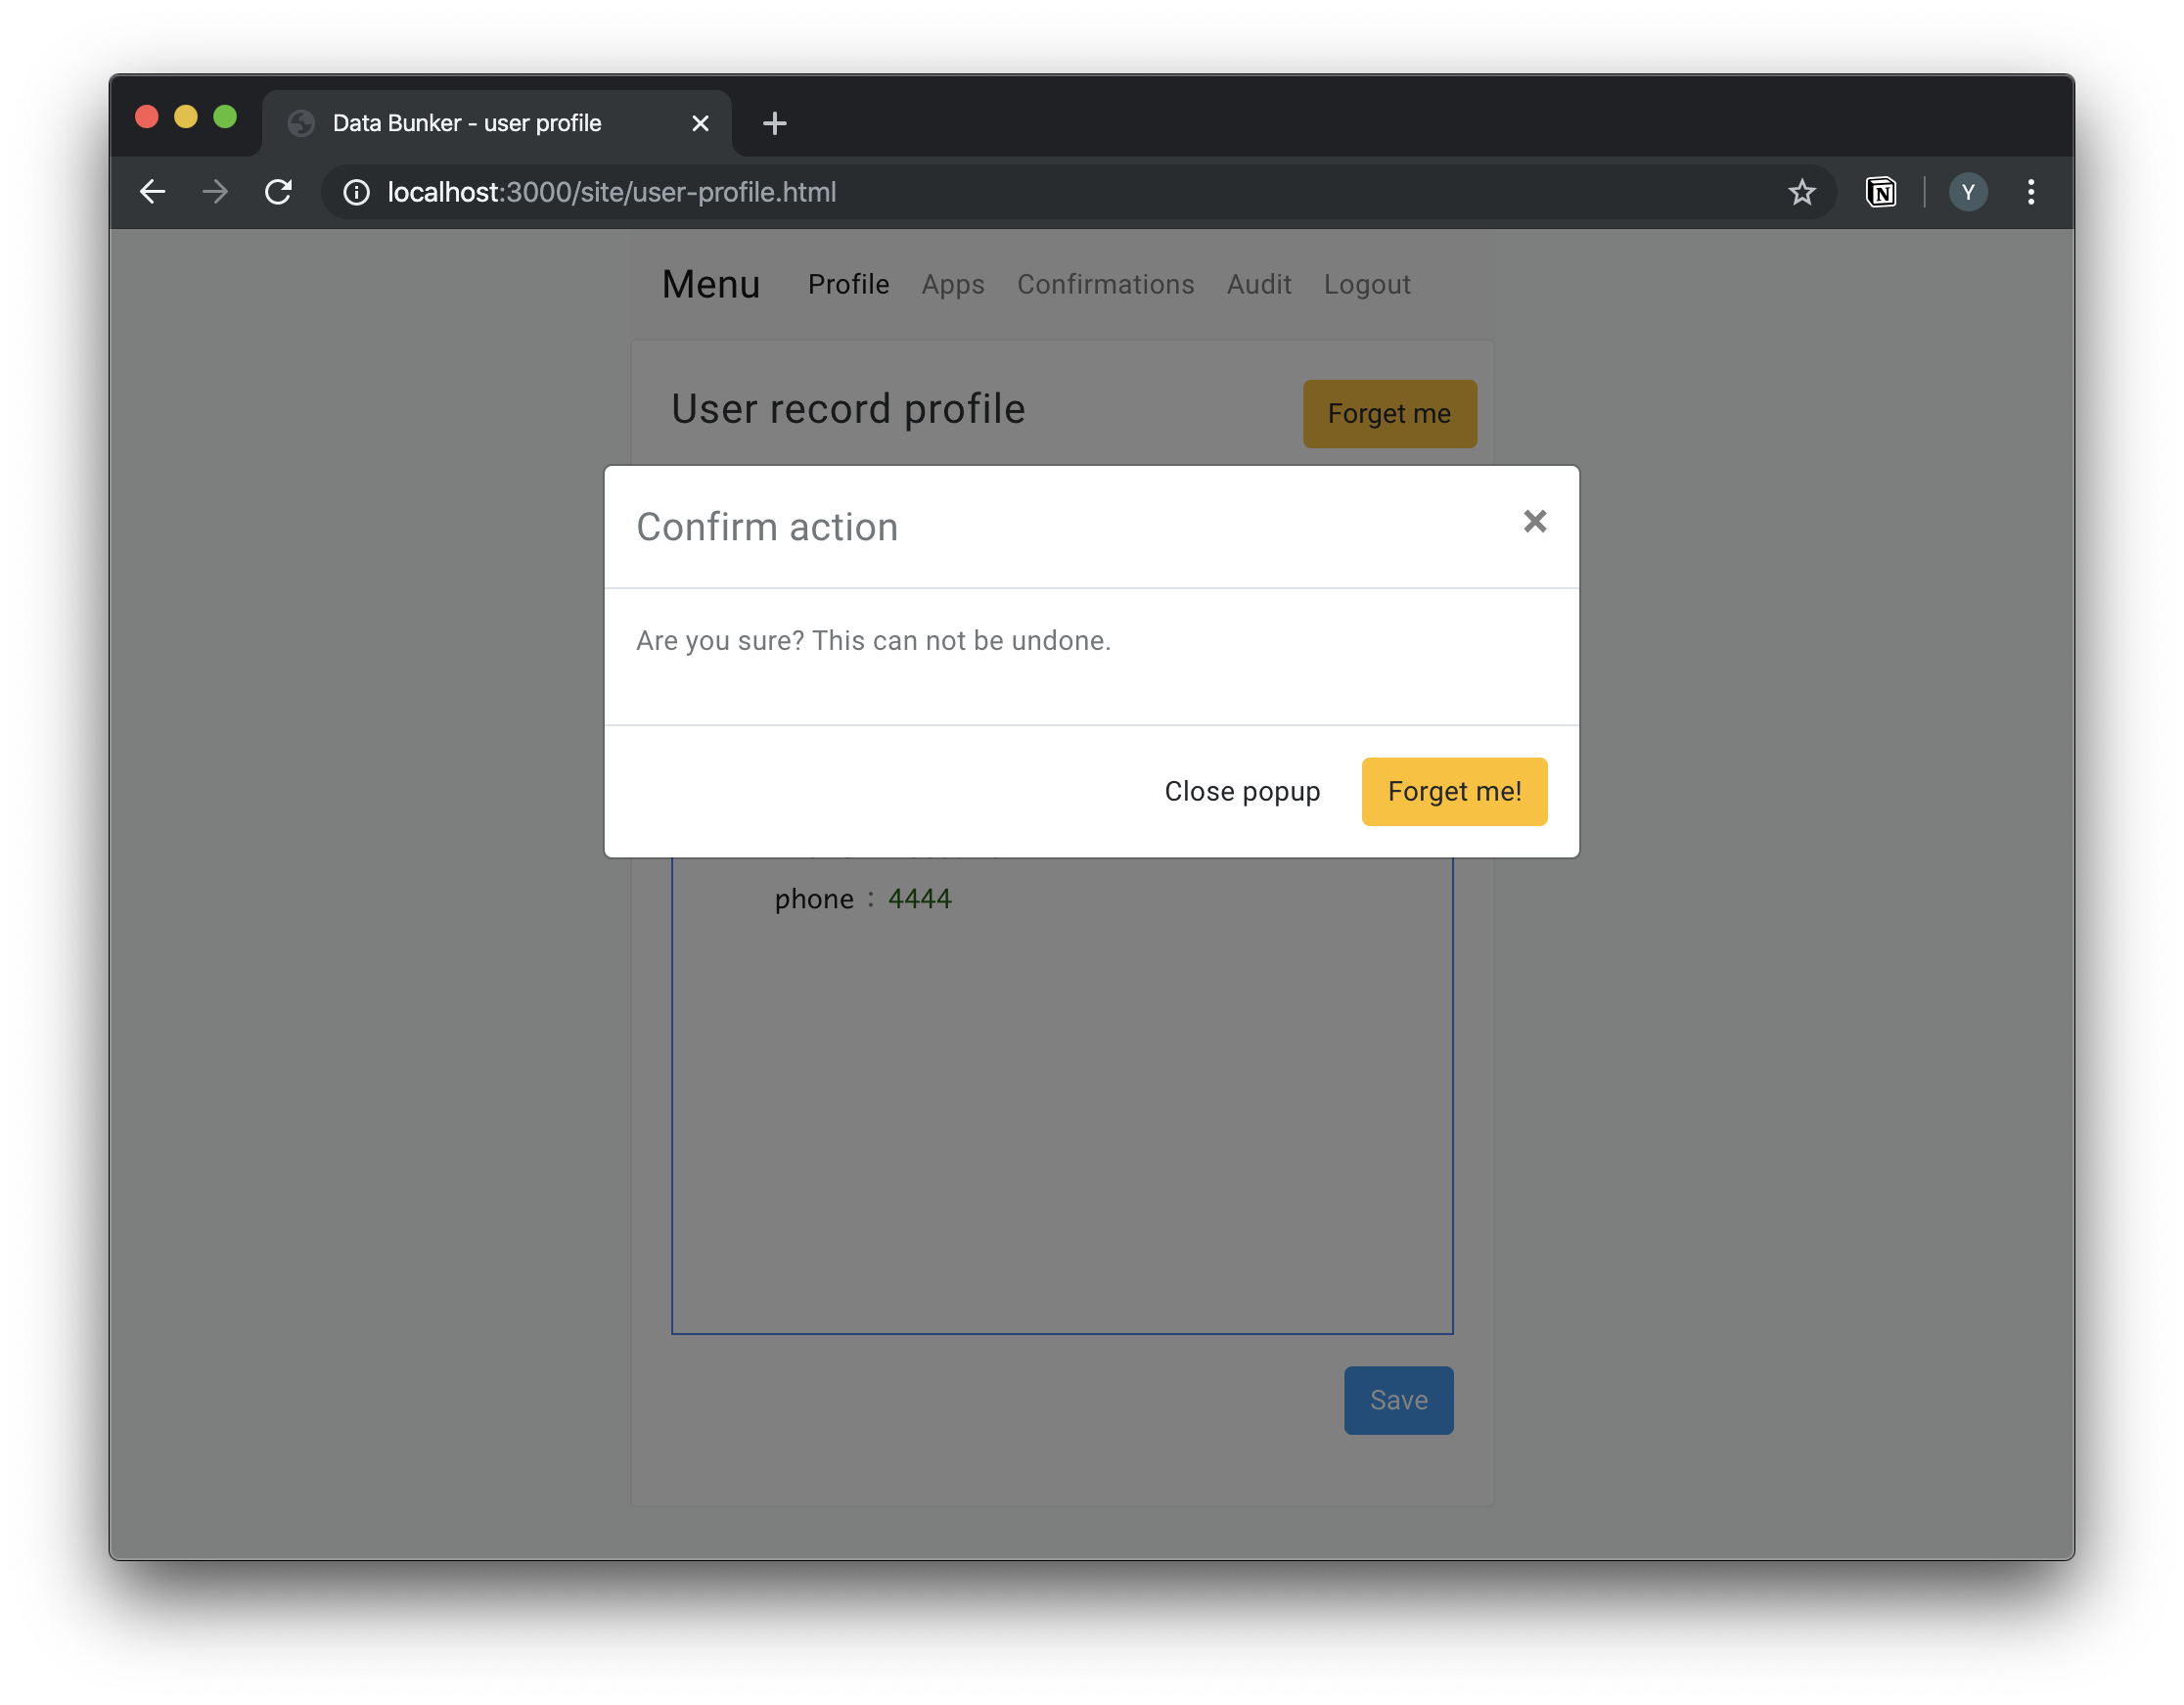Open the Y profile avatar
Image resolution: width=2184 pixels, height=1705 pixels.
1967,192
